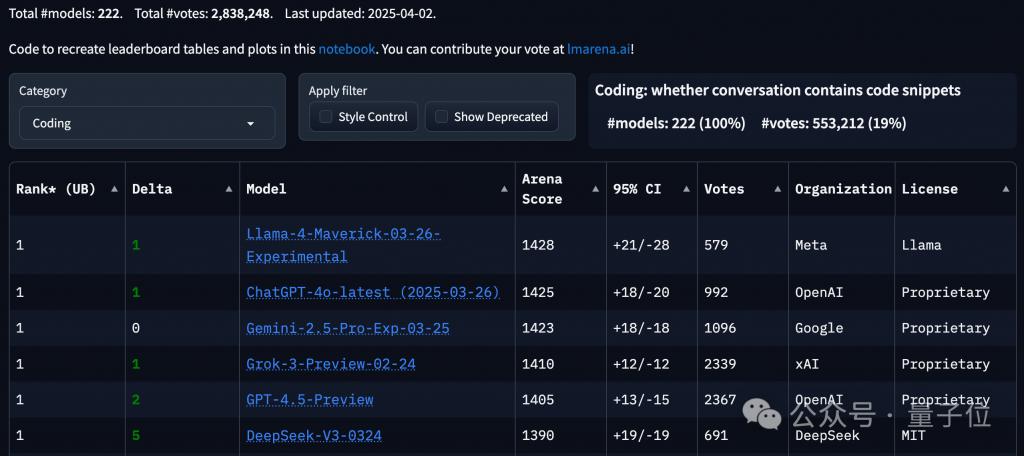Open DeepSeek-V3-0324 model link
This screenshot has width=1024, height=456.
[x=313, y=435]
